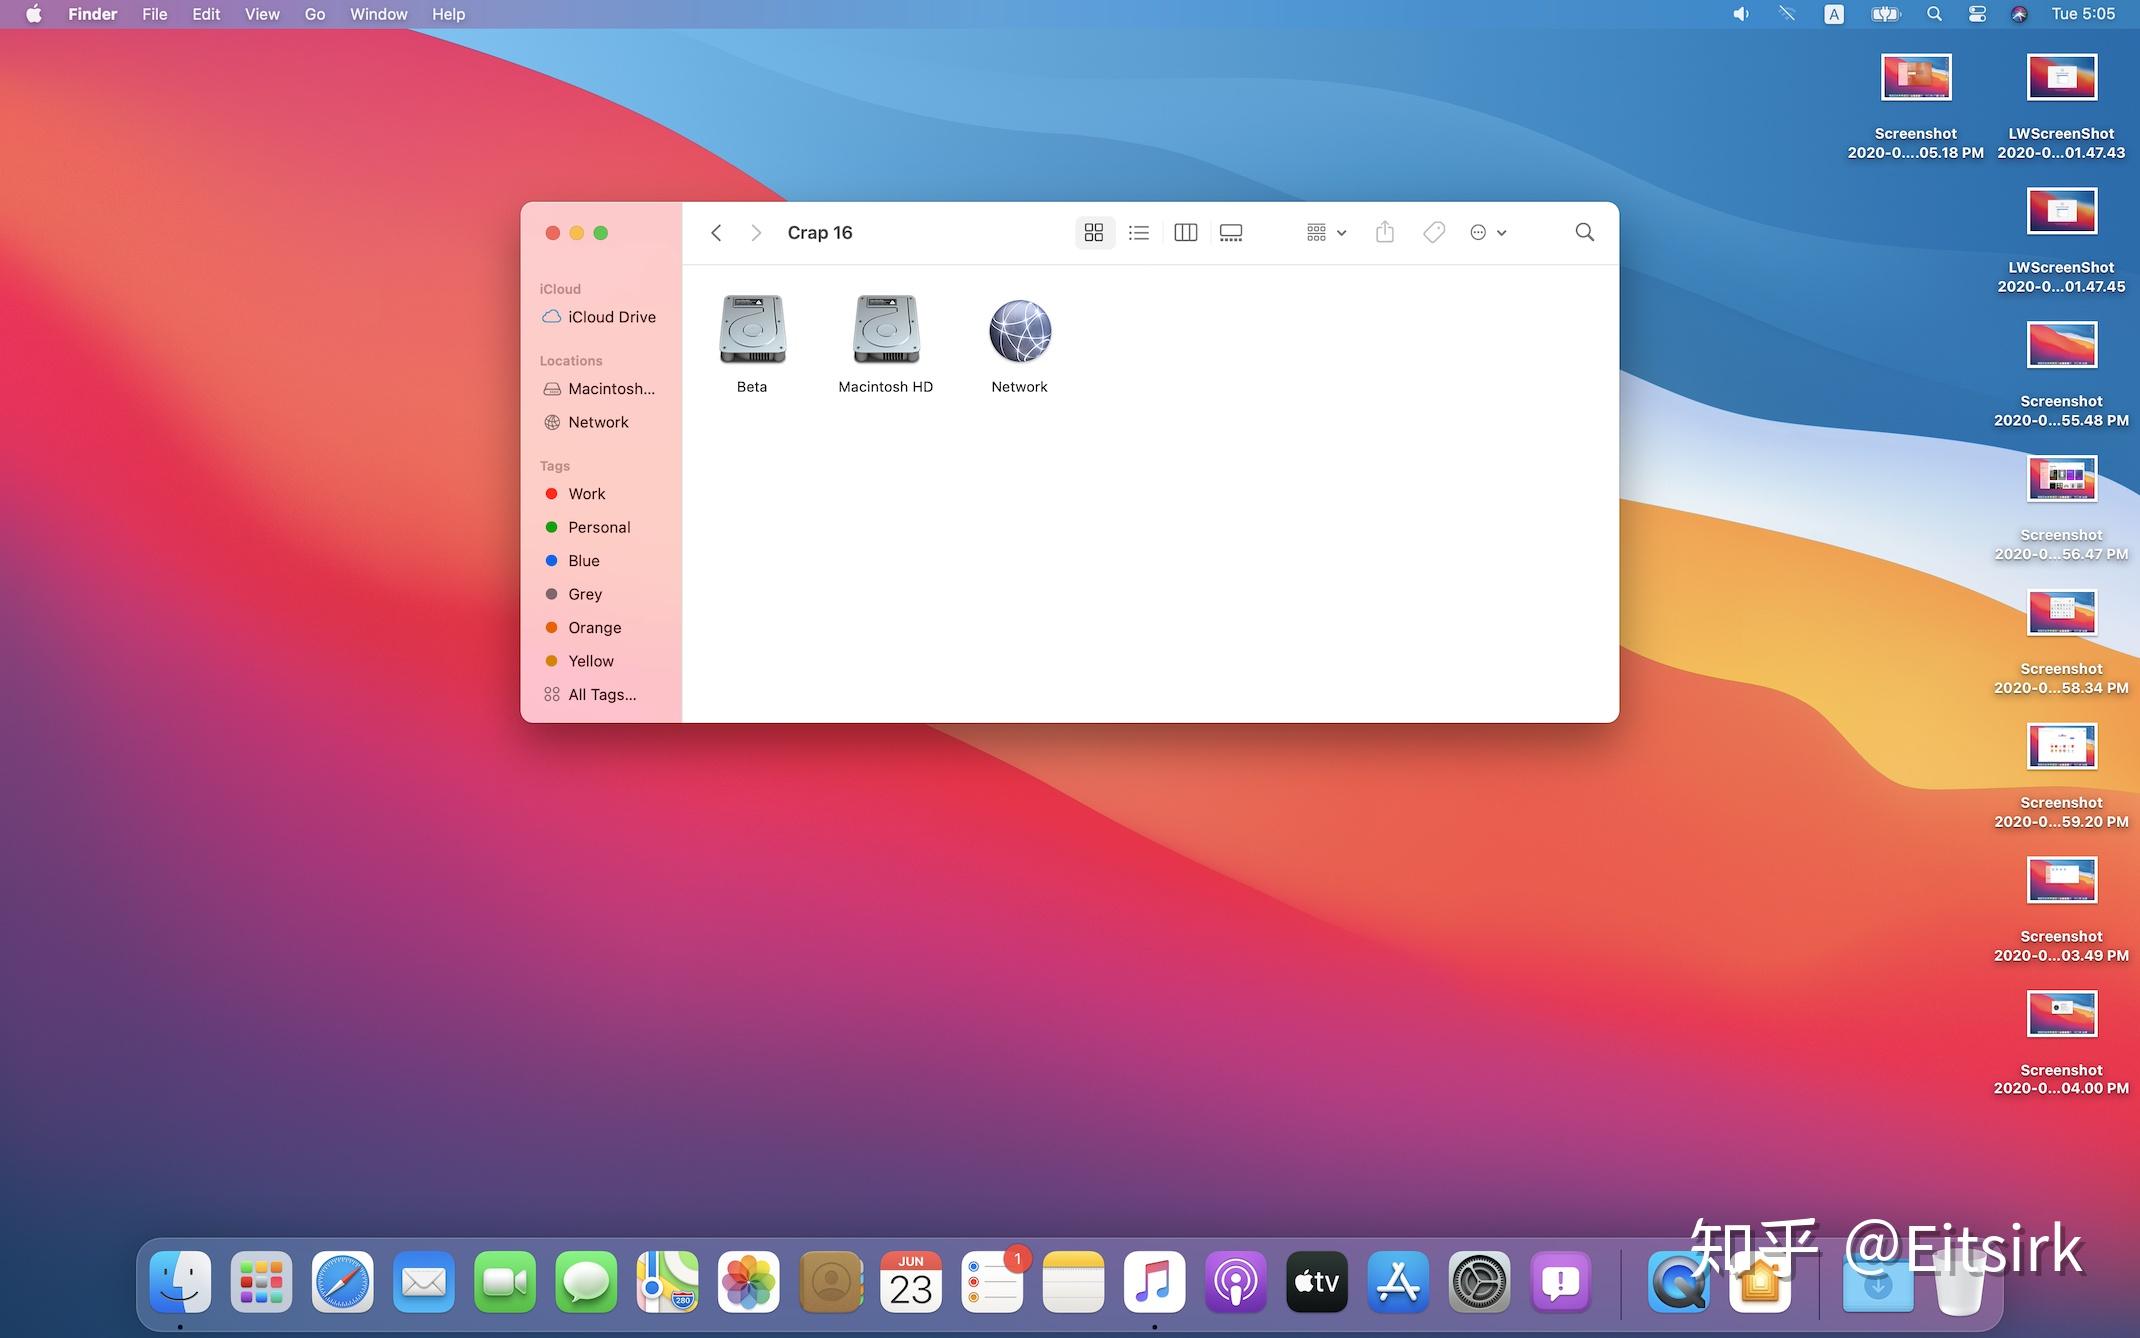The image size is (2140, 1338).
Task: Click the Edit Tags toolbar icon
Action: [1433, 233]
